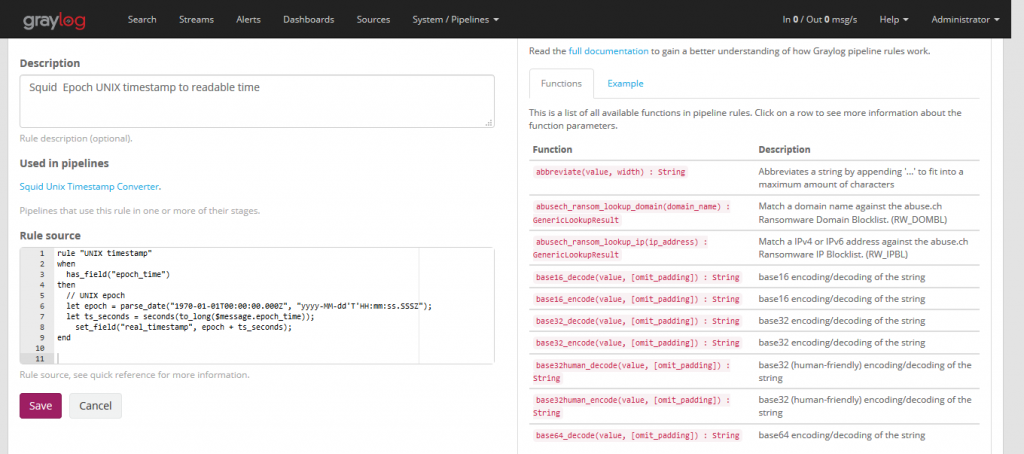The width and height of the screenshot is (1024, 454).
Task: Navigate to Dashboards
Action: pyautogui.click(x=308, y=20)
